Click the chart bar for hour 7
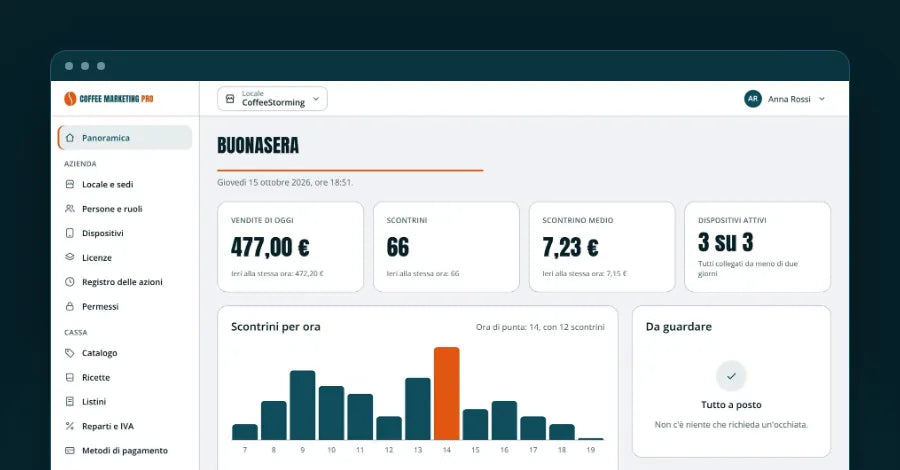This screenshot has width=900, height=470. coord(245,432)
